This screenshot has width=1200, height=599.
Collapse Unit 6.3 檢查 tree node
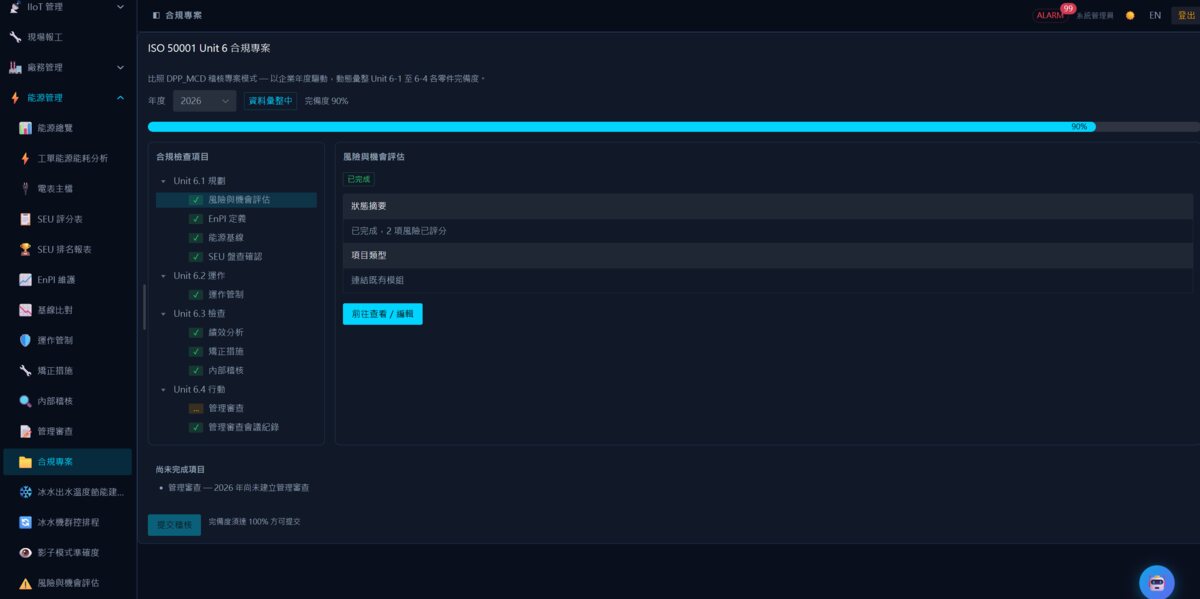(x=163, y=314)
